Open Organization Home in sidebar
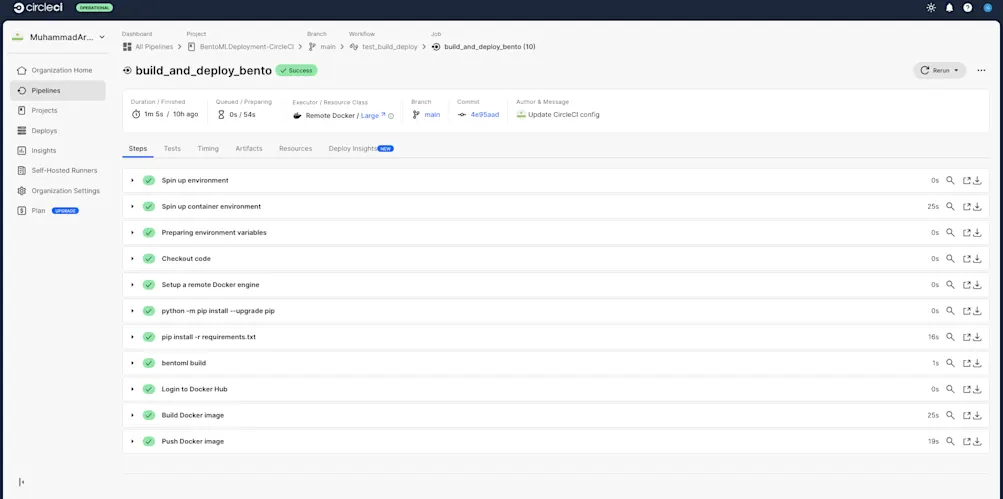Viewport: 1003px width, 499px height. [x=58, y=70]
